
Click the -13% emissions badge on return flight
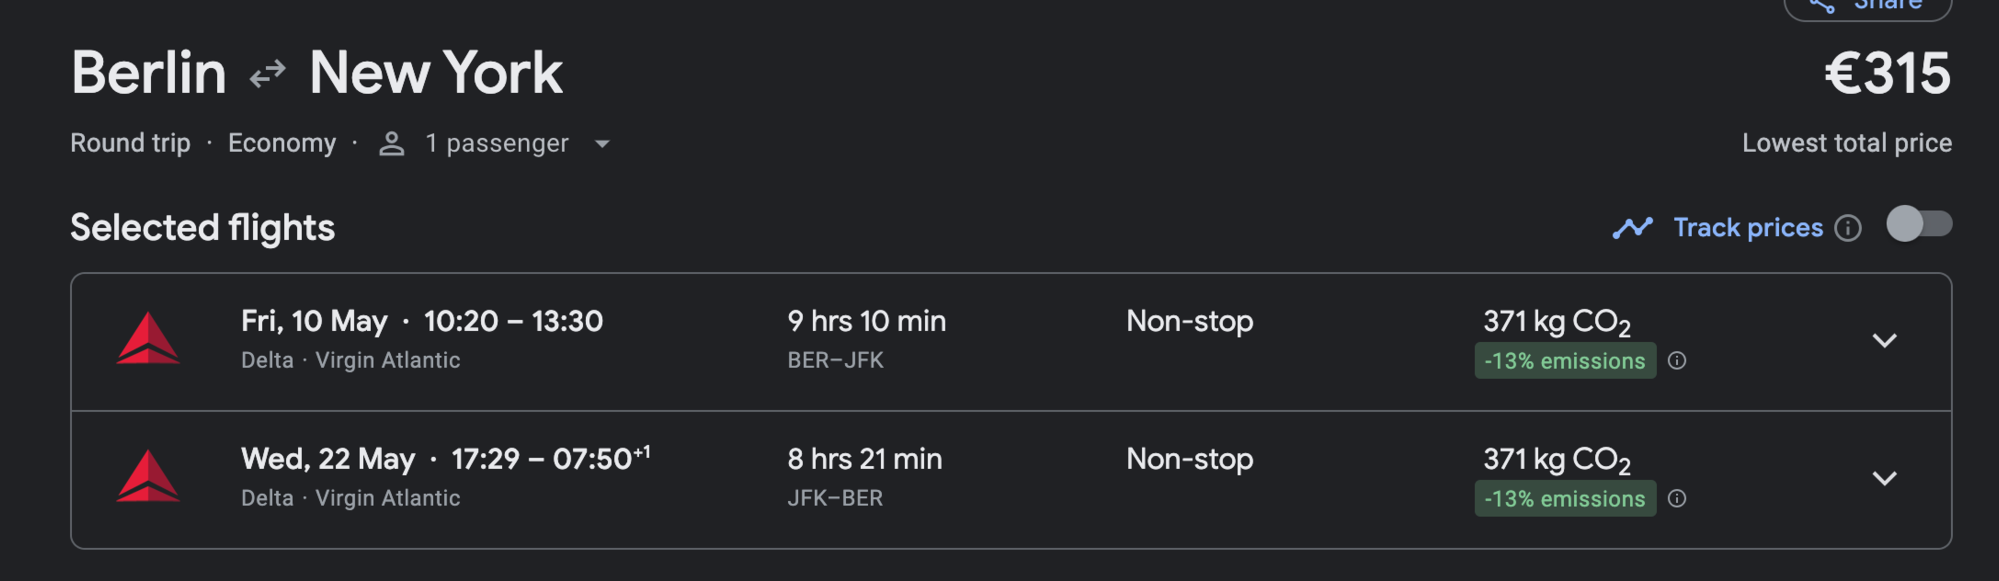pyautogui.click(x=1564, y=499)
